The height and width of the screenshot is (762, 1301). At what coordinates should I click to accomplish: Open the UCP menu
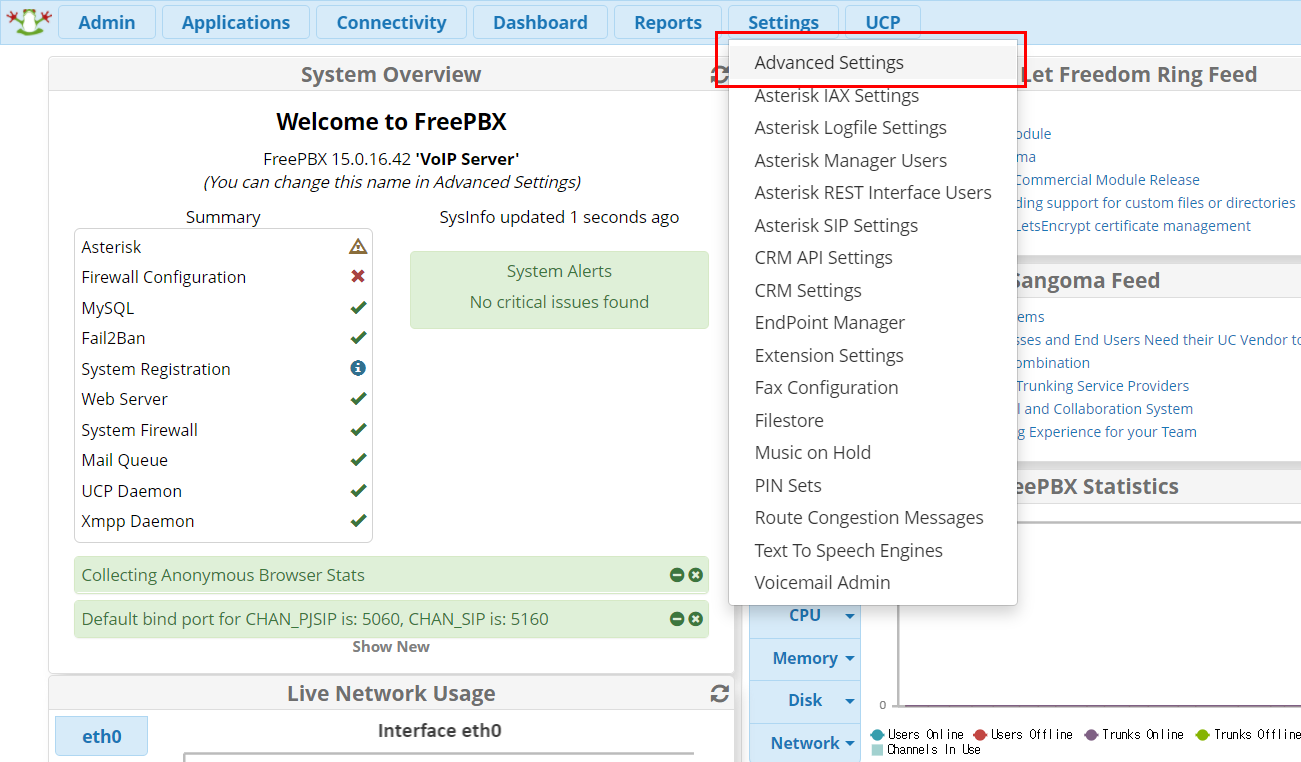[x=883, y=22]
